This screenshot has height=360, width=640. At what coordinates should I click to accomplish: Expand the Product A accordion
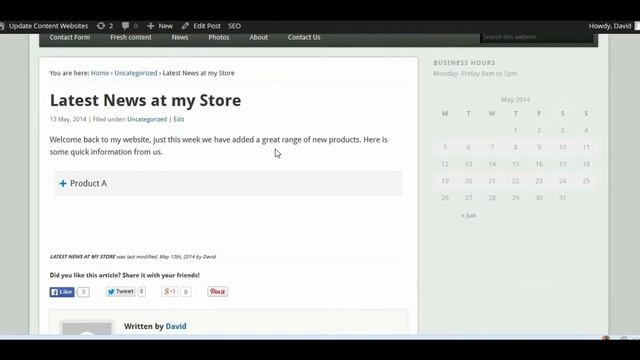pos(229,183)
